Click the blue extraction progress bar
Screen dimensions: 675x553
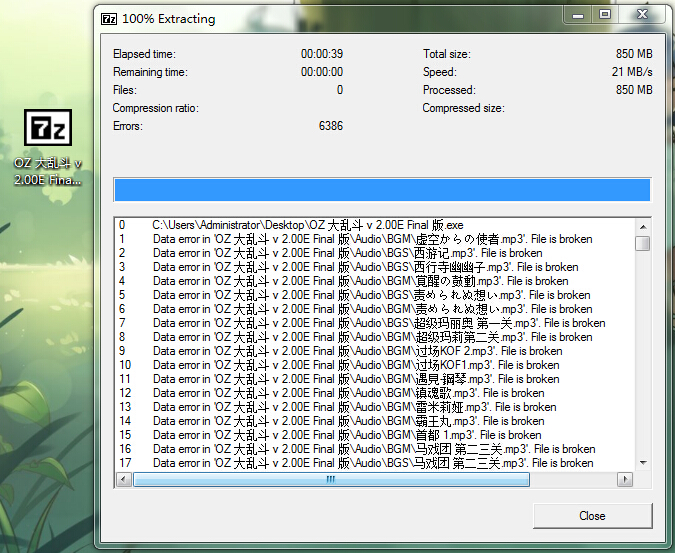click(x=382, y=190)
